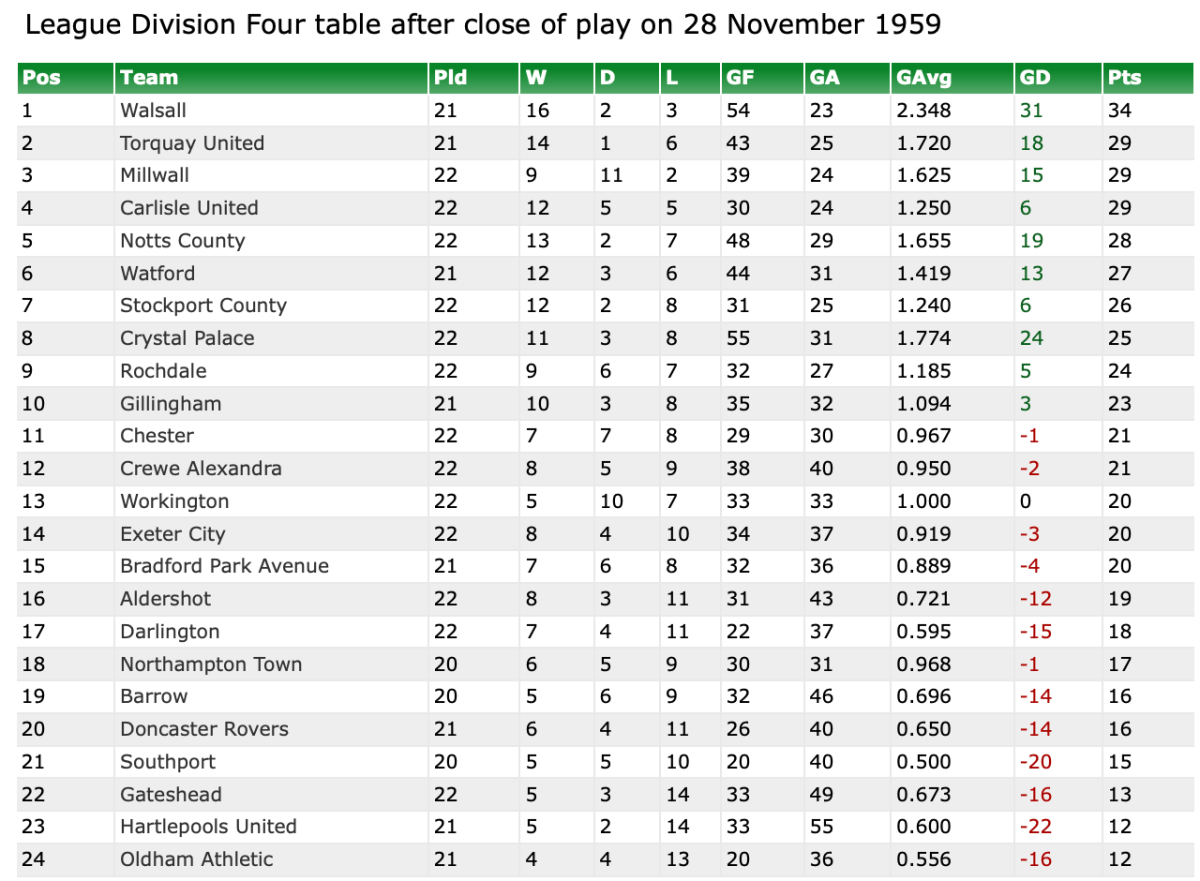Viewport: 1200px width, 881px height.
Task: Click Southport's goal difference -20
Action: [1035, 762]
